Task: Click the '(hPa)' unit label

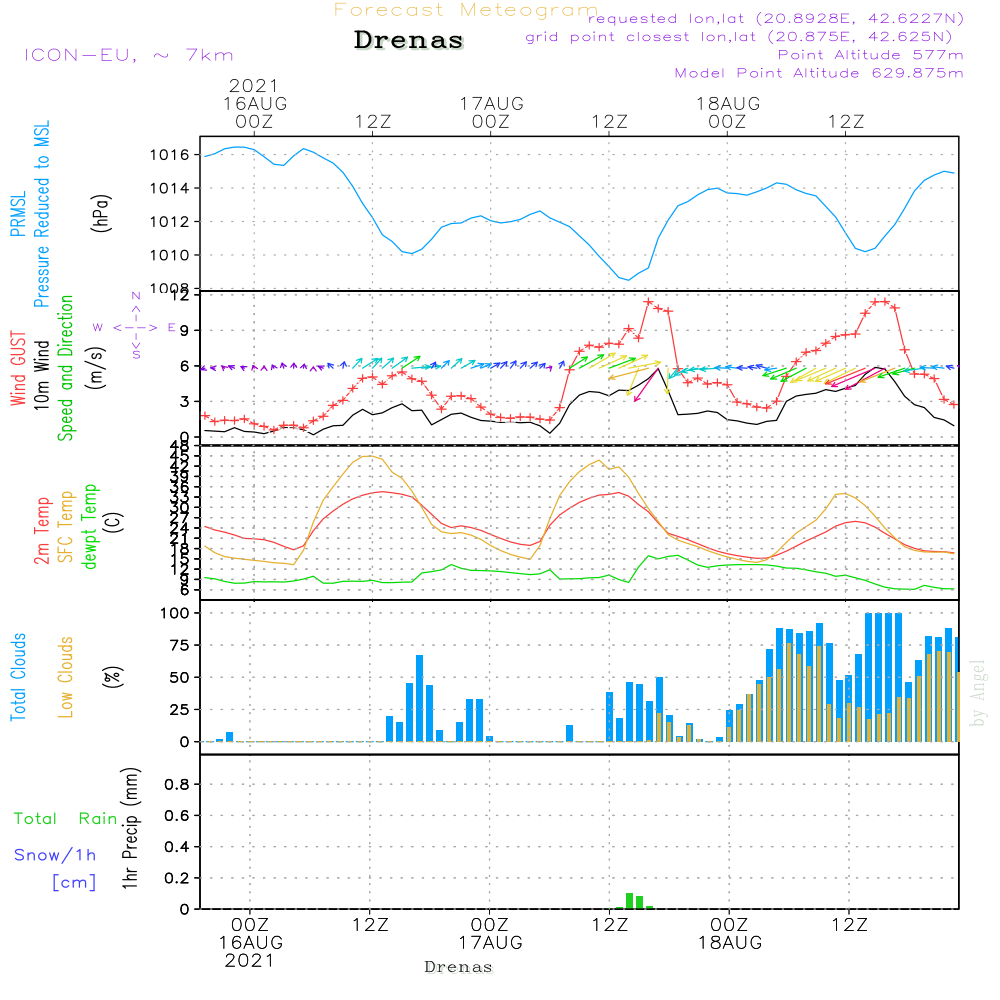Action: (x=101, y=213)
